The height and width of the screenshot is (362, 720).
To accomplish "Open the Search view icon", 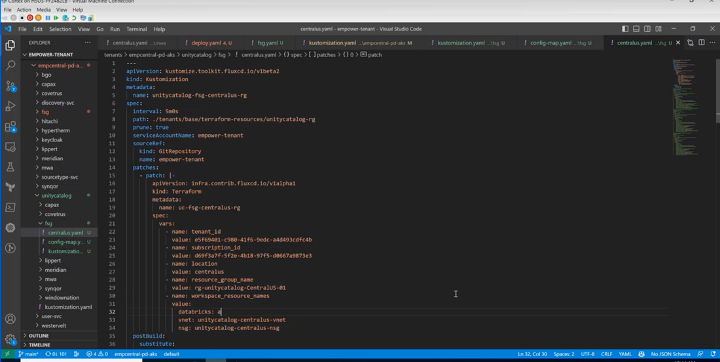I will pos(10,66).
